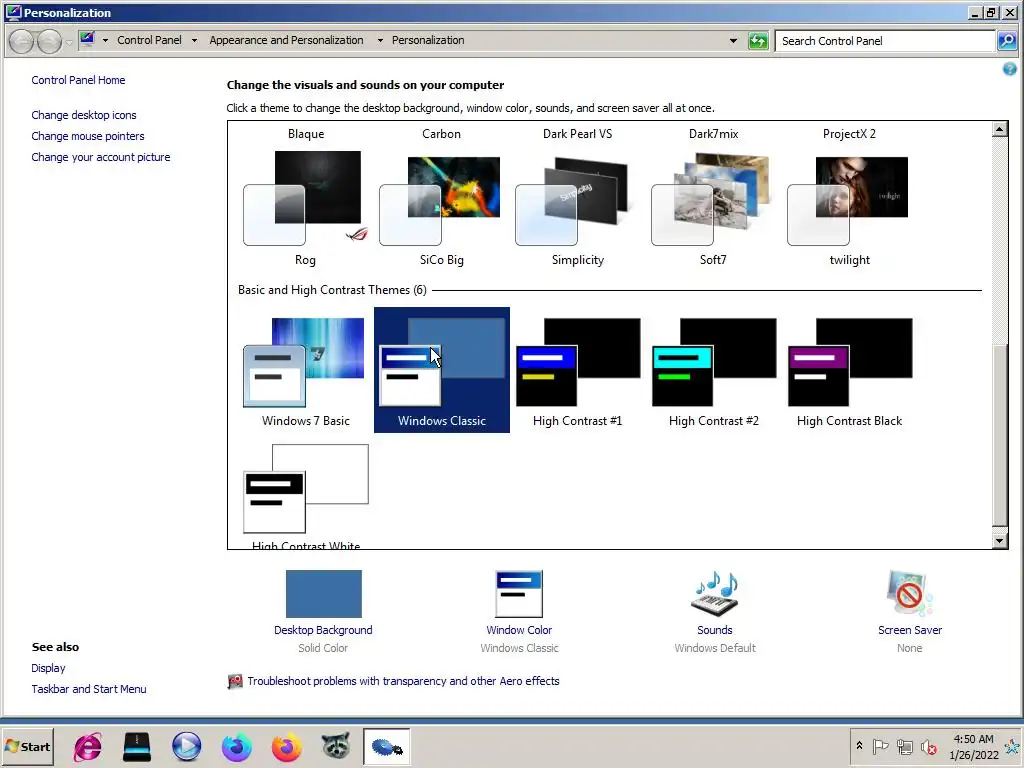
Task: Open the recent pages dropdown arrow
Action: (x=69, y=43)
